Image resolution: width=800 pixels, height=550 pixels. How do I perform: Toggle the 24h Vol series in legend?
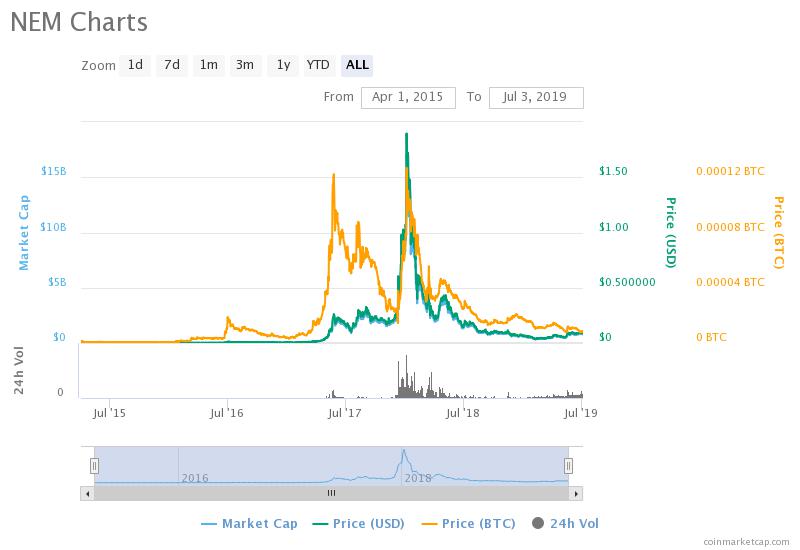tap(565, 523)
